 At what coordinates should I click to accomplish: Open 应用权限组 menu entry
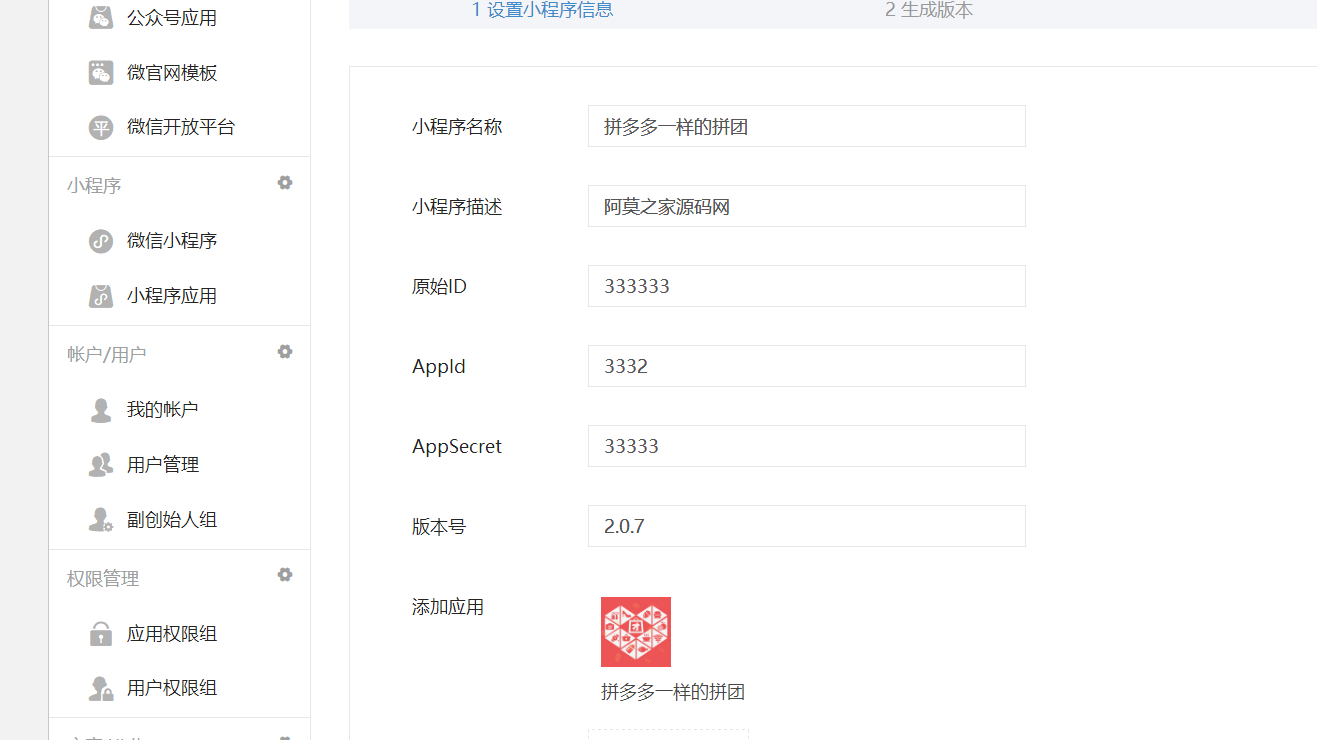tap(172, 634)
